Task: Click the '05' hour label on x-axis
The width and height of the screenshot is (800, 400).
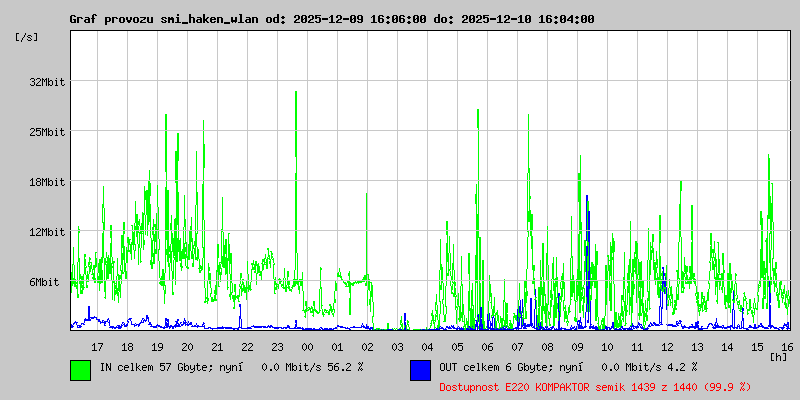Action: pyautogui.click(x=458, y=347)
